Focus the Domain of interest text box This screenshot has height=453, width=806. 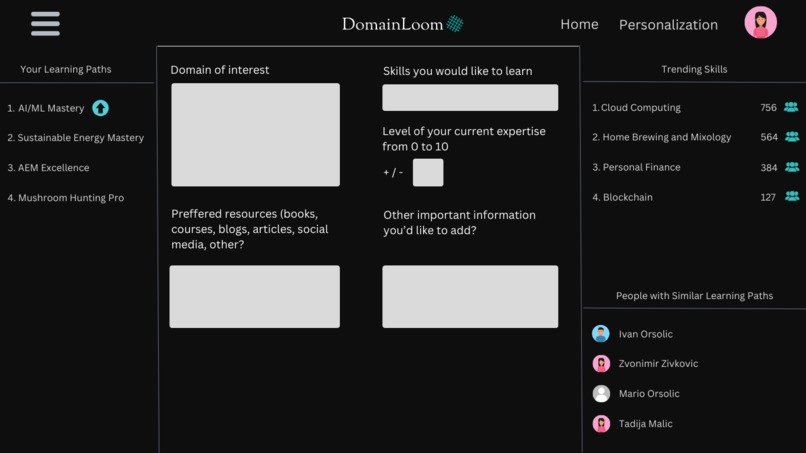point(255,135)
